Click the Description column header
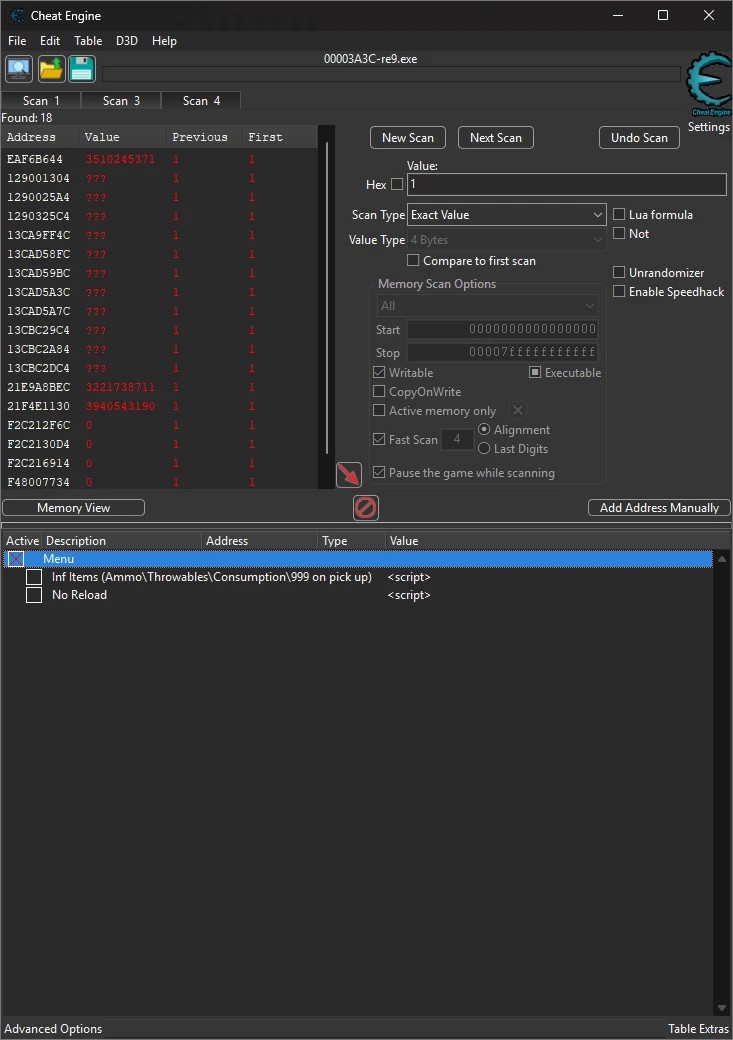Screen dimensions: 733x1040 (x=121, y=541)
